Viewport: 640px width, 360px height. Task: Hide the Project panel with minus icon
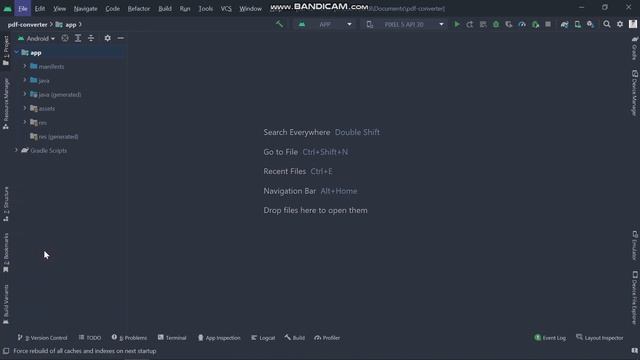120,38
